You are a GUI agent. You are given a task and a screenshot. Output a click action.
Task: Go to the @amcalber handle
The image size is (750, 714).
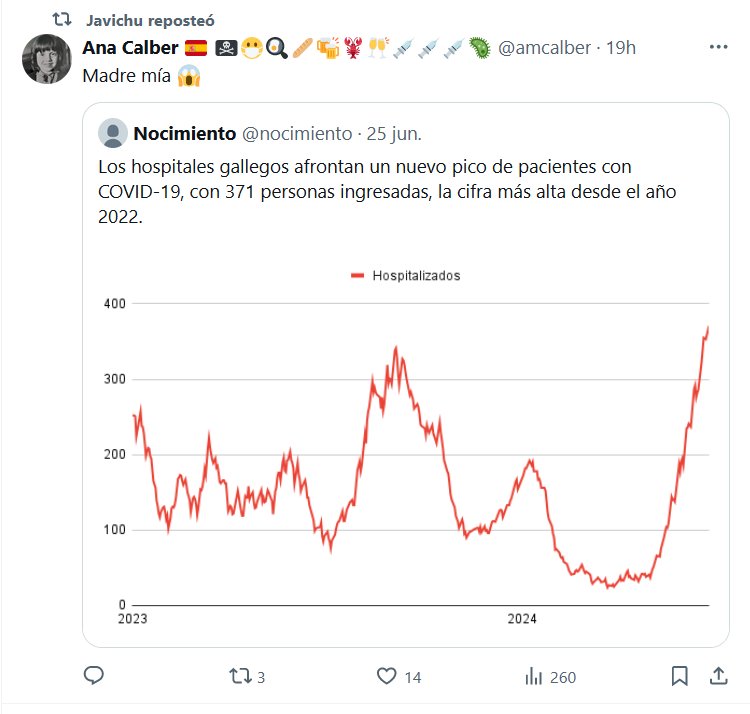(544, 47)
